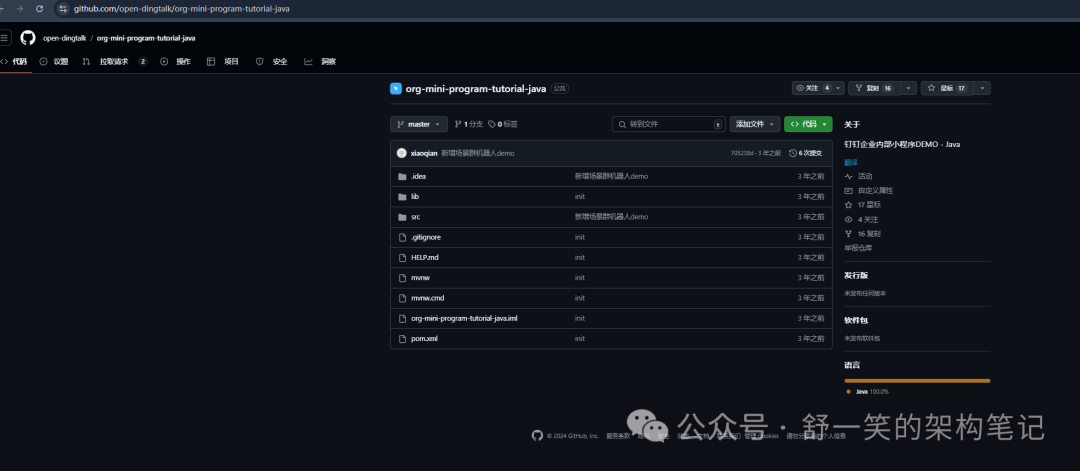This screenshot has height=471, width=1080.
Task: Open the hamburger navigation menu
Action: tap(4, 38)
